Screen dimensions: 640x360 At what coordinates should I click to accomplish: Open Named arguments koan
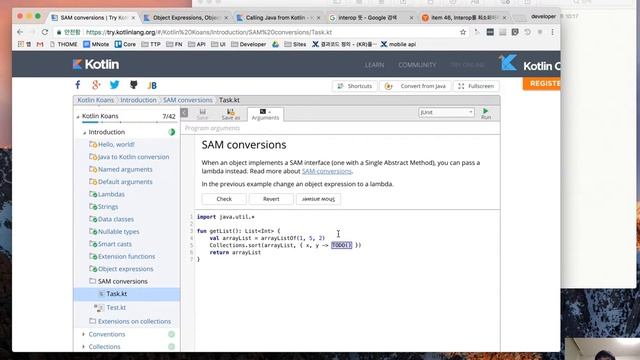tap(125, 169)
